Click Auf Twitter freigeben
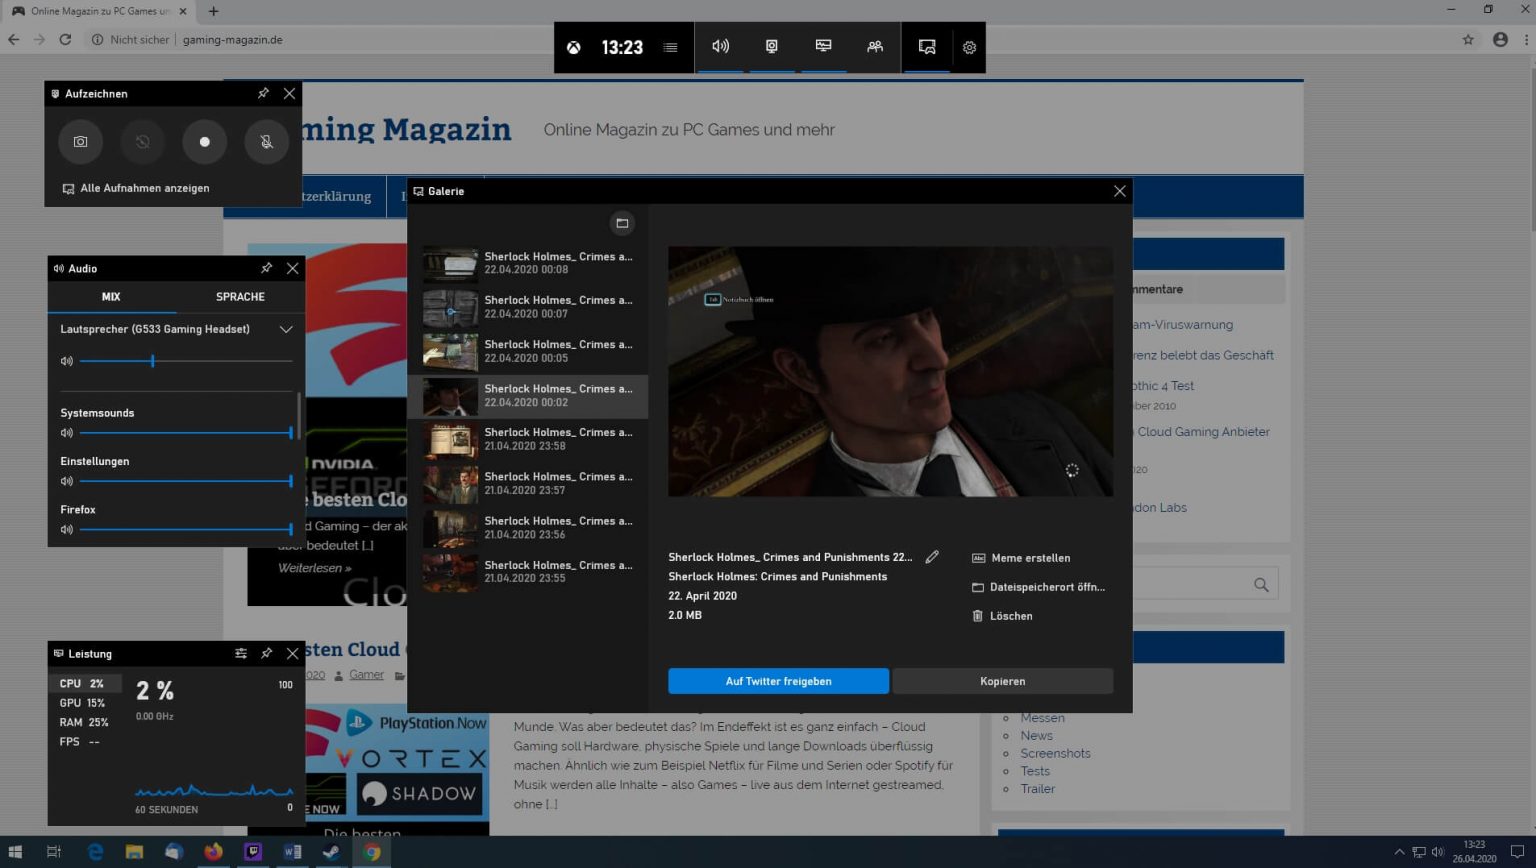 778,680
